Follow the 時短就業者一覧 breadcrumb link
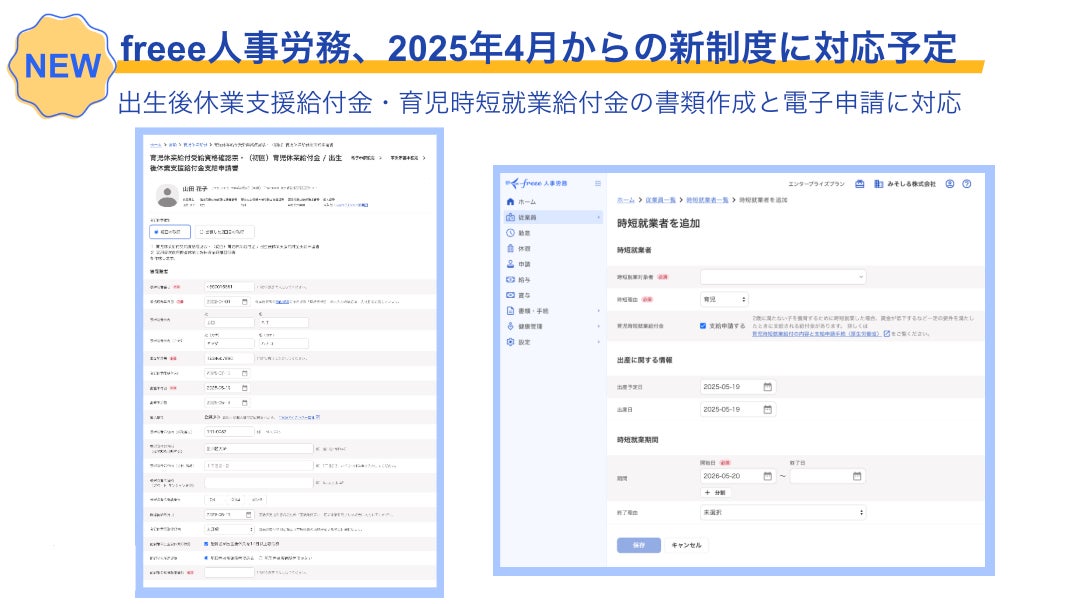 707,200
